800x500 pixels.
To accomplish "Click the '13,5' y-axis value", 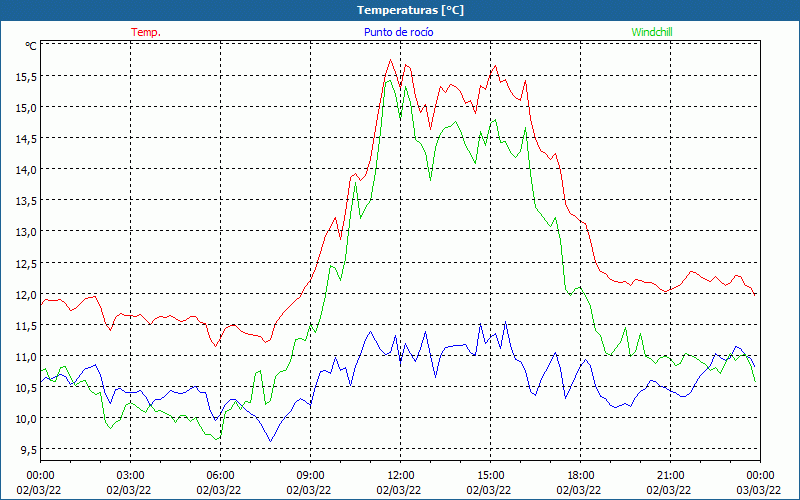I will [x=26, y=201].
